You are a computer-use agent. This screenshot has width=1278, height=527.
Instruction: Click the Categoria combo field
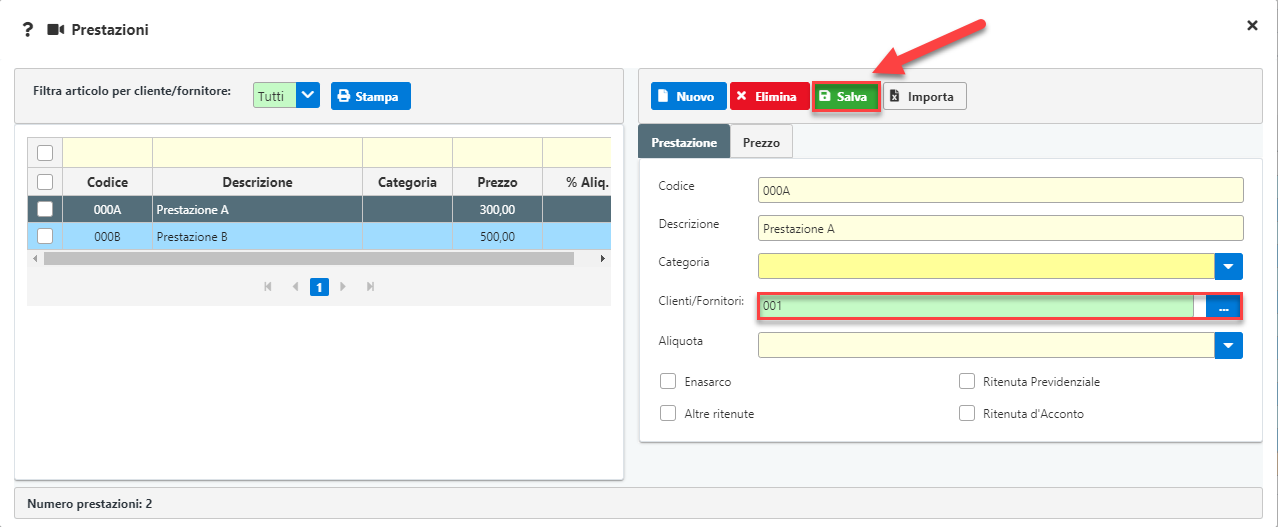(986, 266)
